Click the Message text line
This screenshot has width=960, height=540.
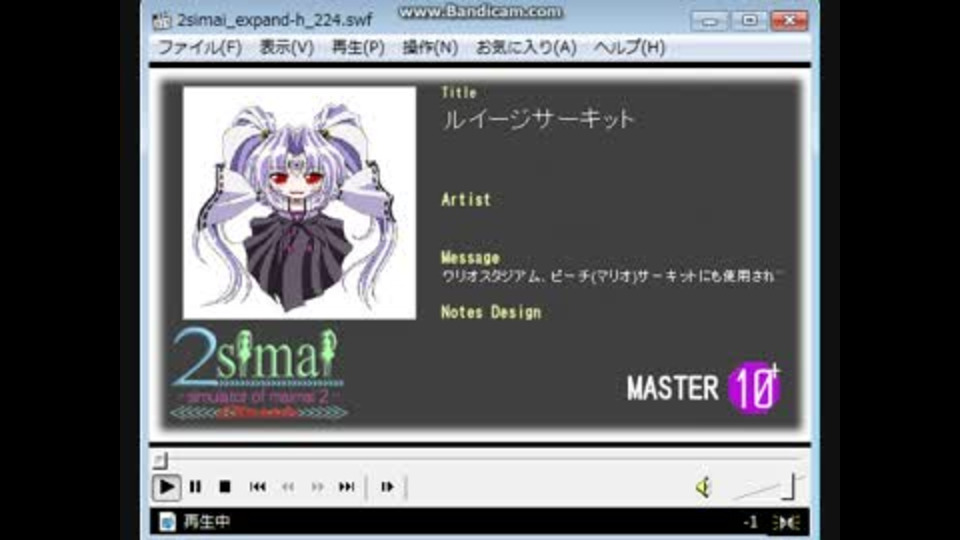pyautogui.click(x=612, y=276)
